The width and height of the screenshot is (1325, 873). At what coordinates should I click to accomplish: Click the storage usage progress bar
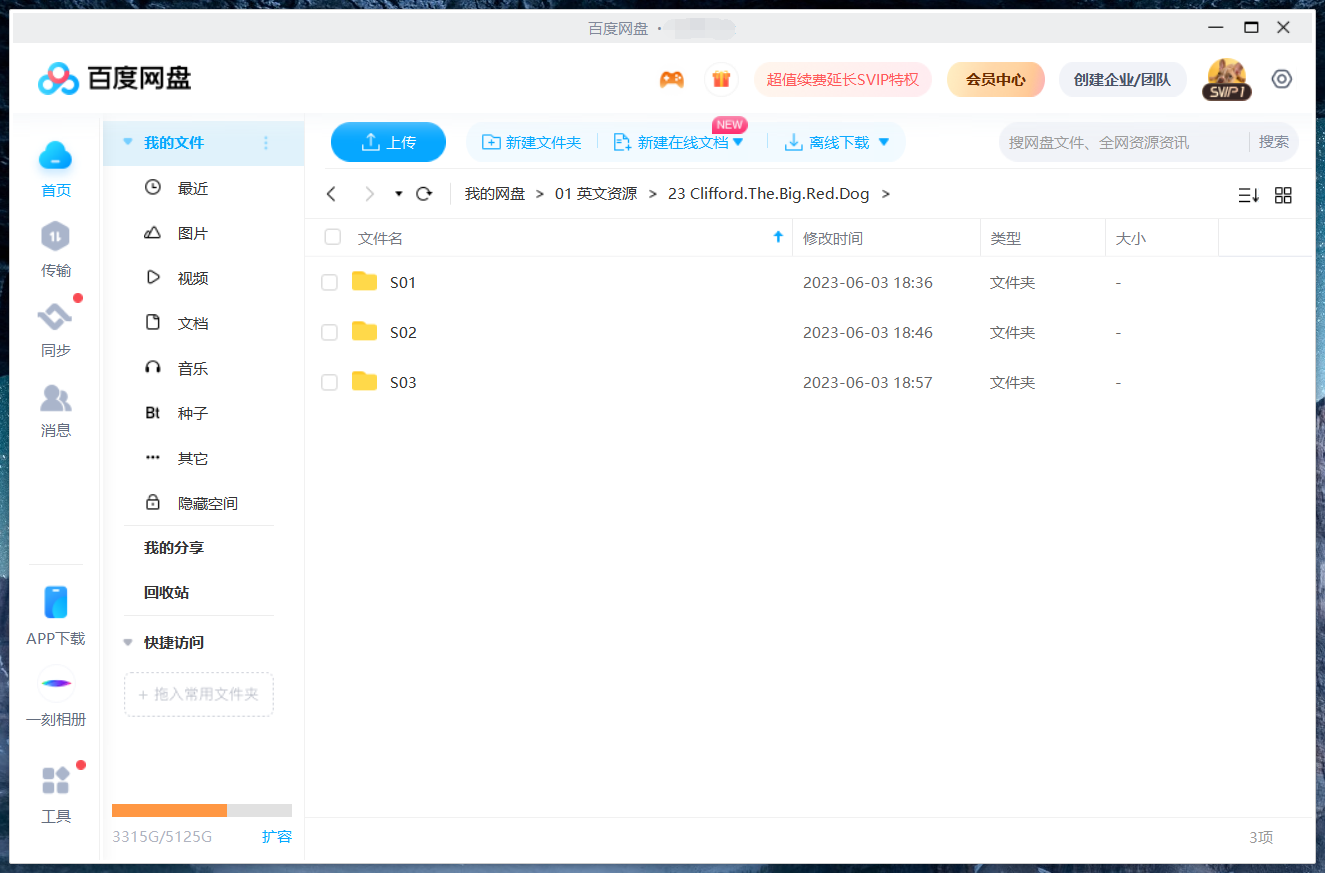click(200, 810)
